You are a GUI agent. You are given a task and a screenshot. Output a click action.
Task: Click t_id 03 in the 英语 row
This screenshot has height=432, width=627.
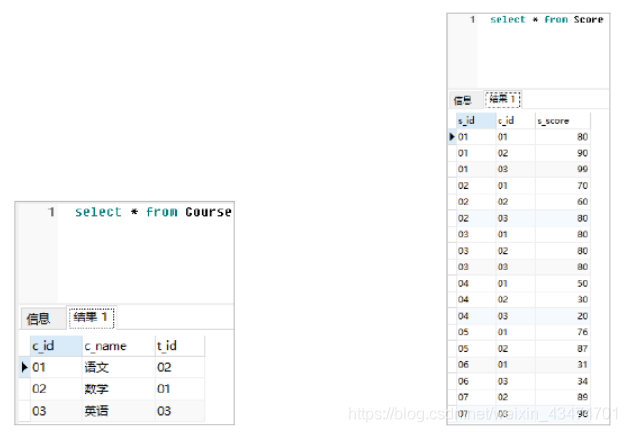180,411
